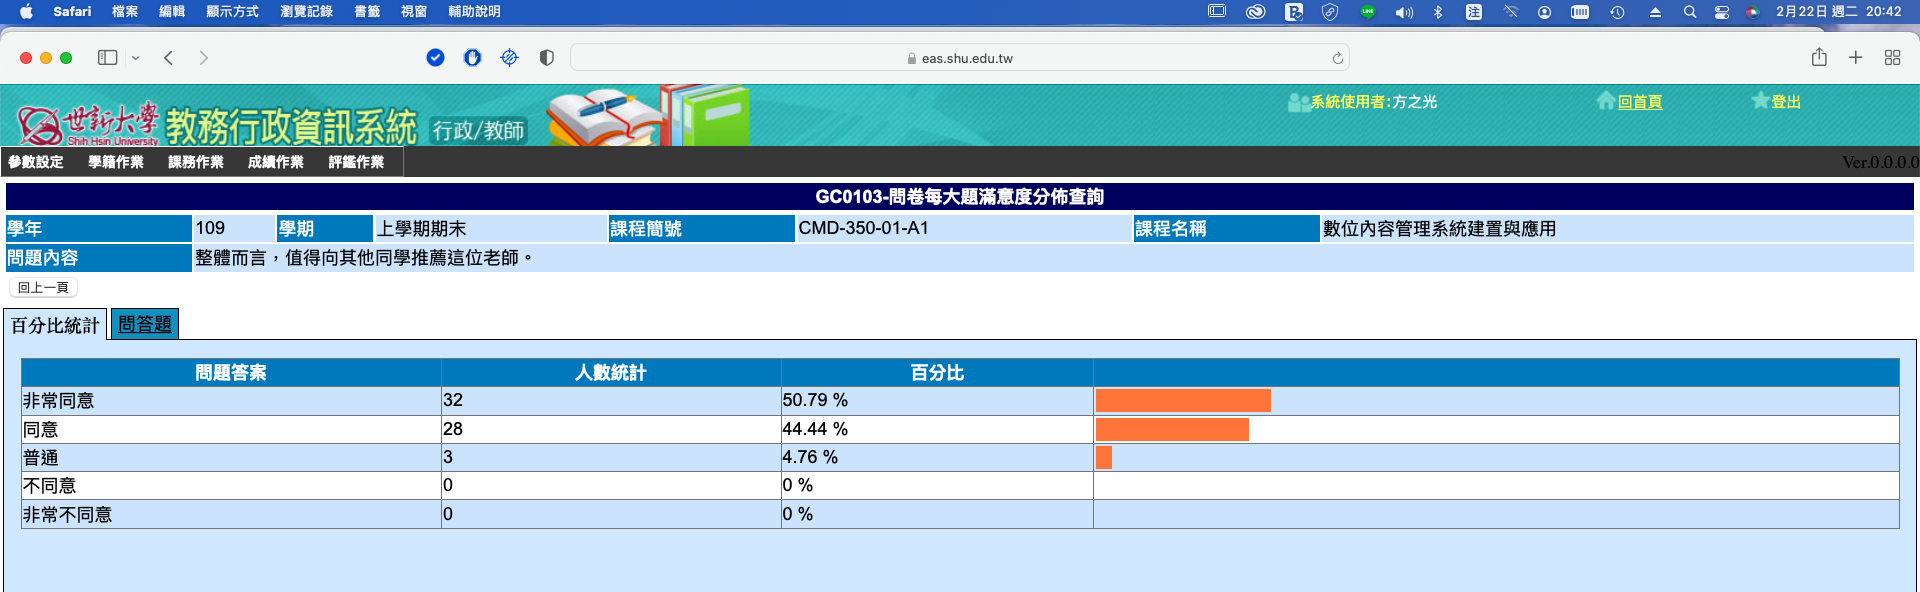Click the orange bar for 非常同意

(x=1183, y=401)
